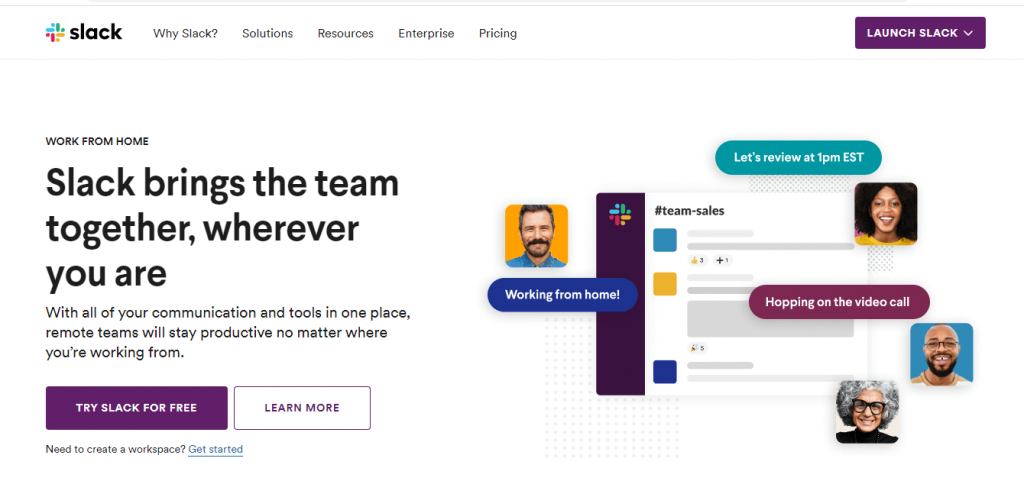
Task: Click the Slack icon in illustration sidebar
Action: tap(620, 215)
